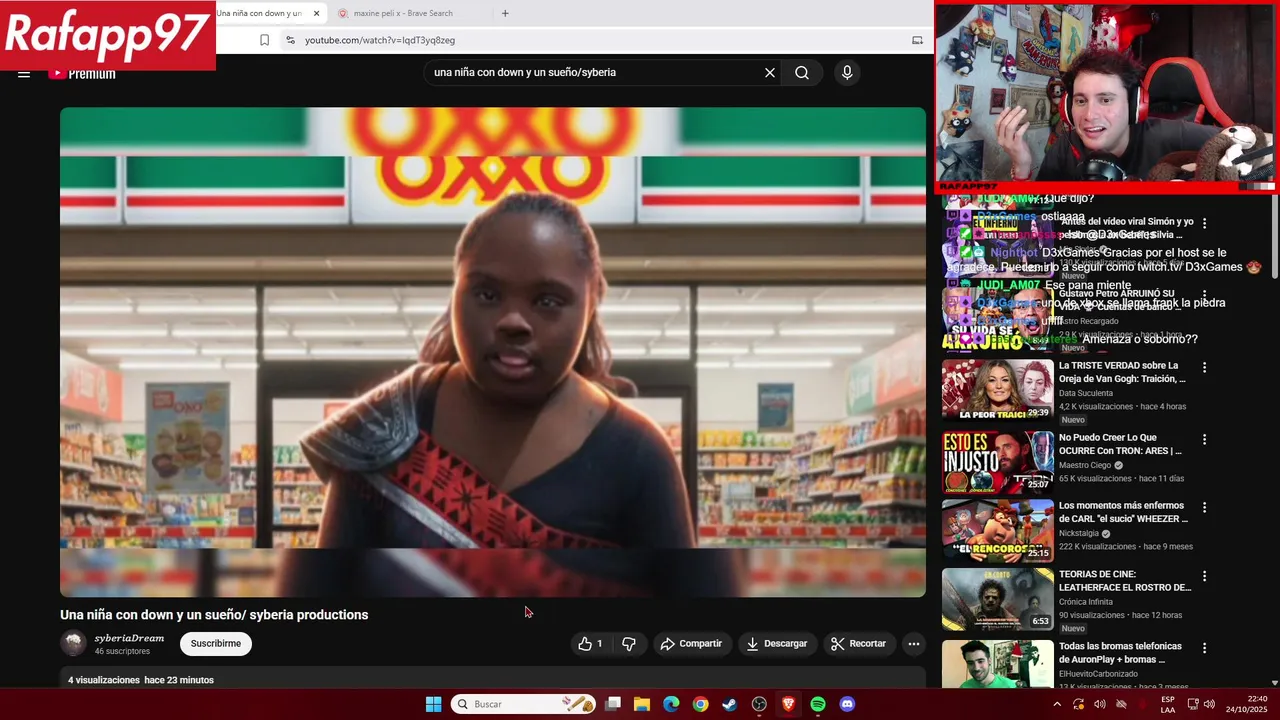Switch to Una niña con down tab
Viewport: 1280px width, 720px height.
click(x=258, y=13)
